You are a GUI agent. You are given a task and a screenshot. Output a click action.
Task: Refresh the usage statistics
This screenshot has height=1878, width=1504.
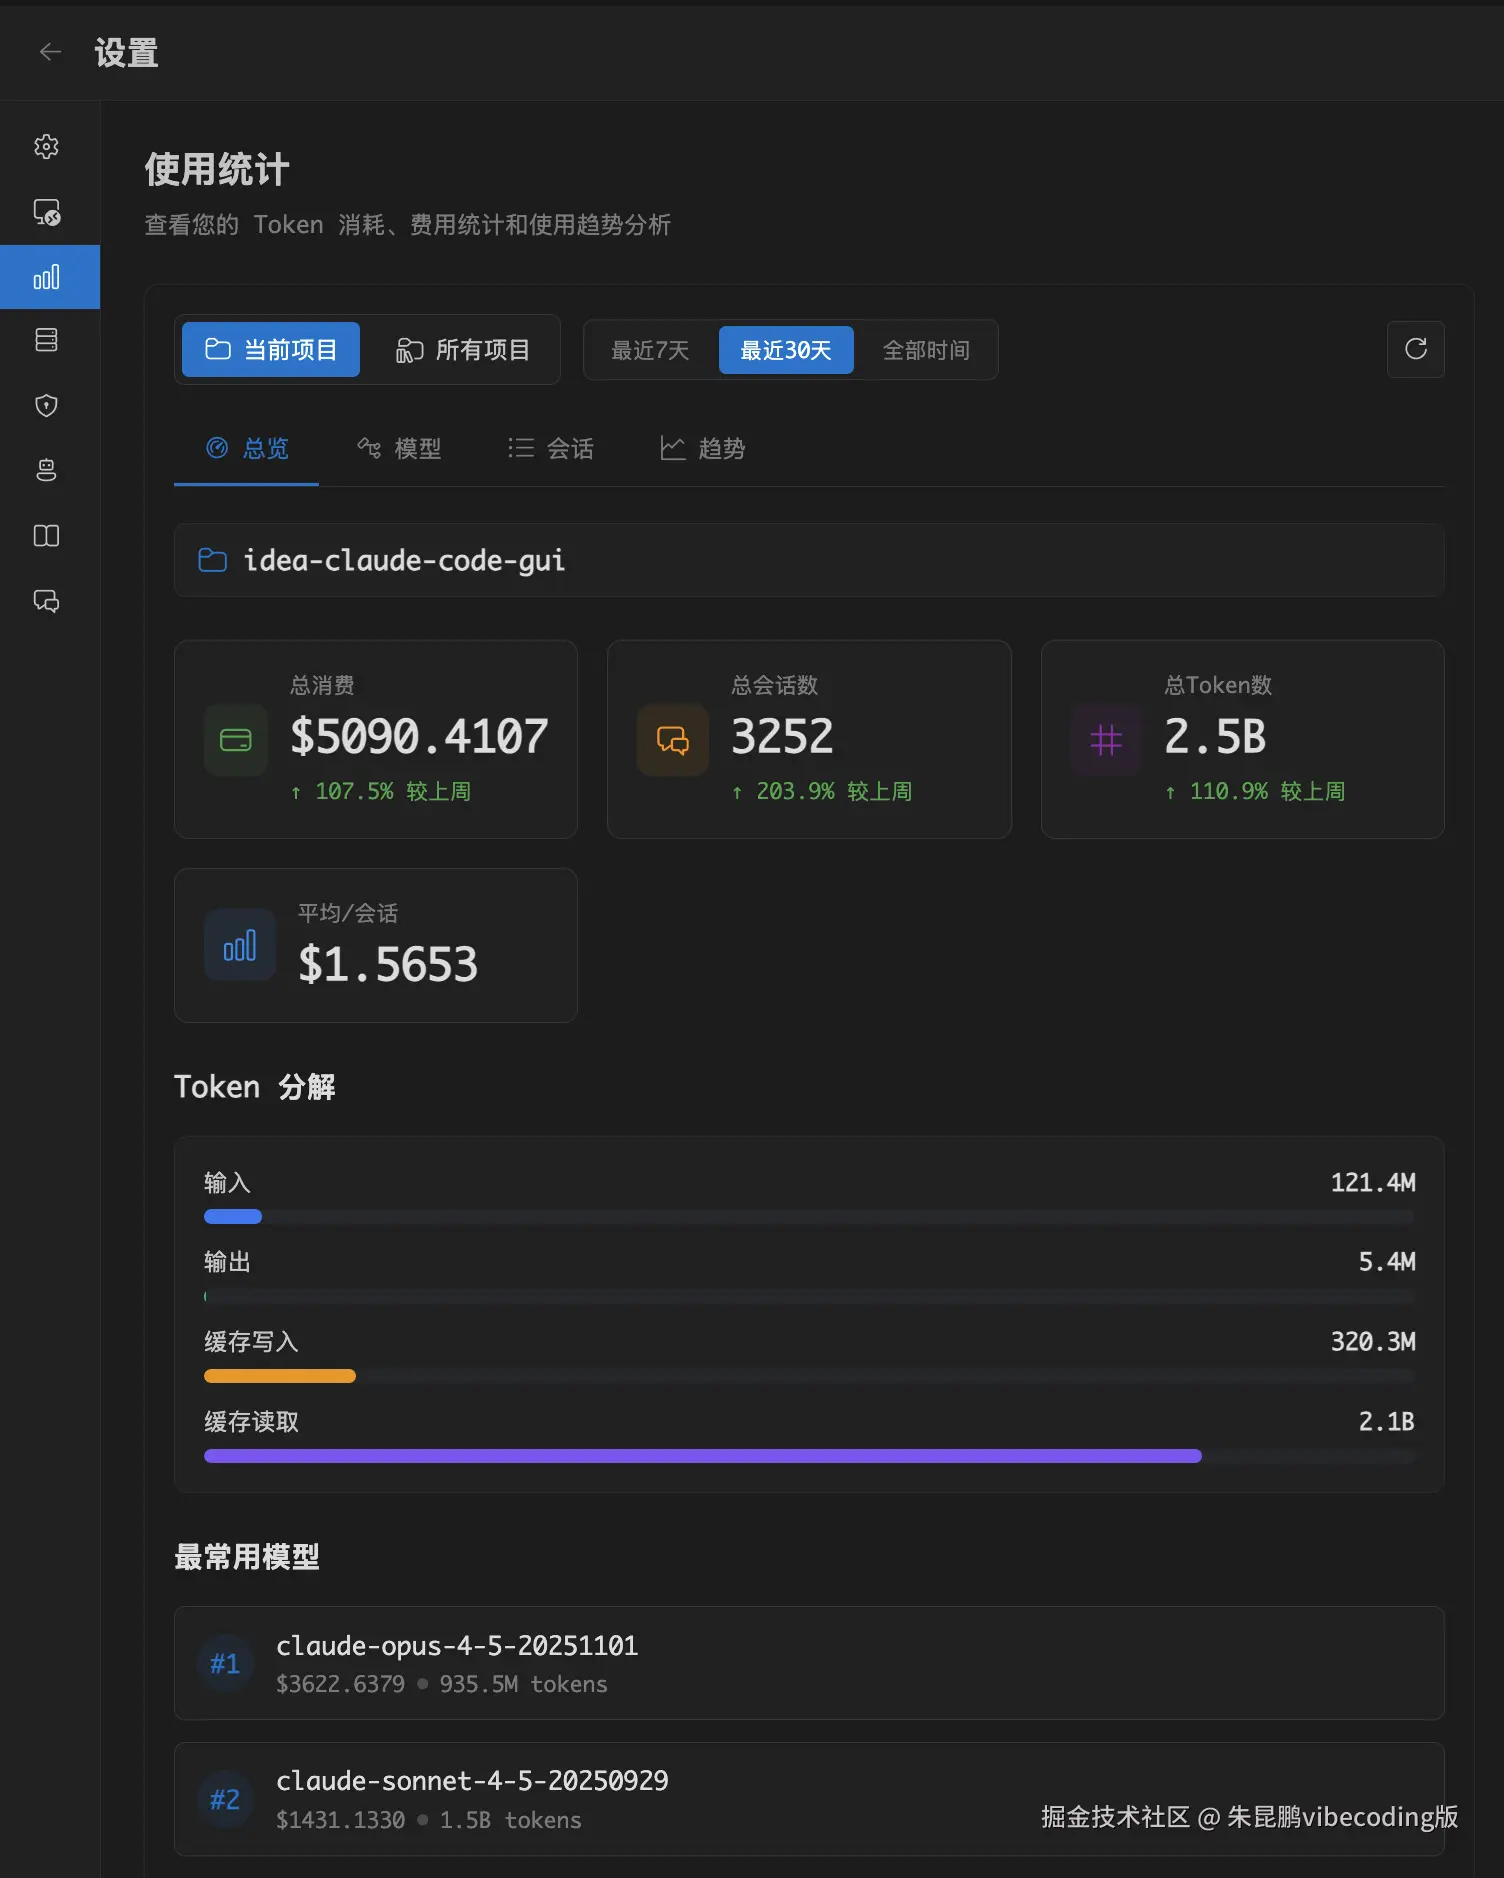pos(1415,349)
